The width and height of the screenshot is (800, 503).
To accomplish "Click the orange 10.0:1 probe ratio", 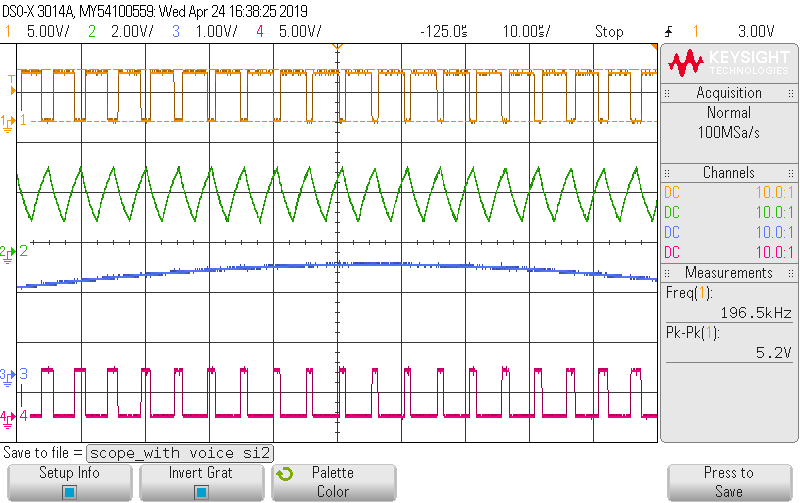I will 774,192.
